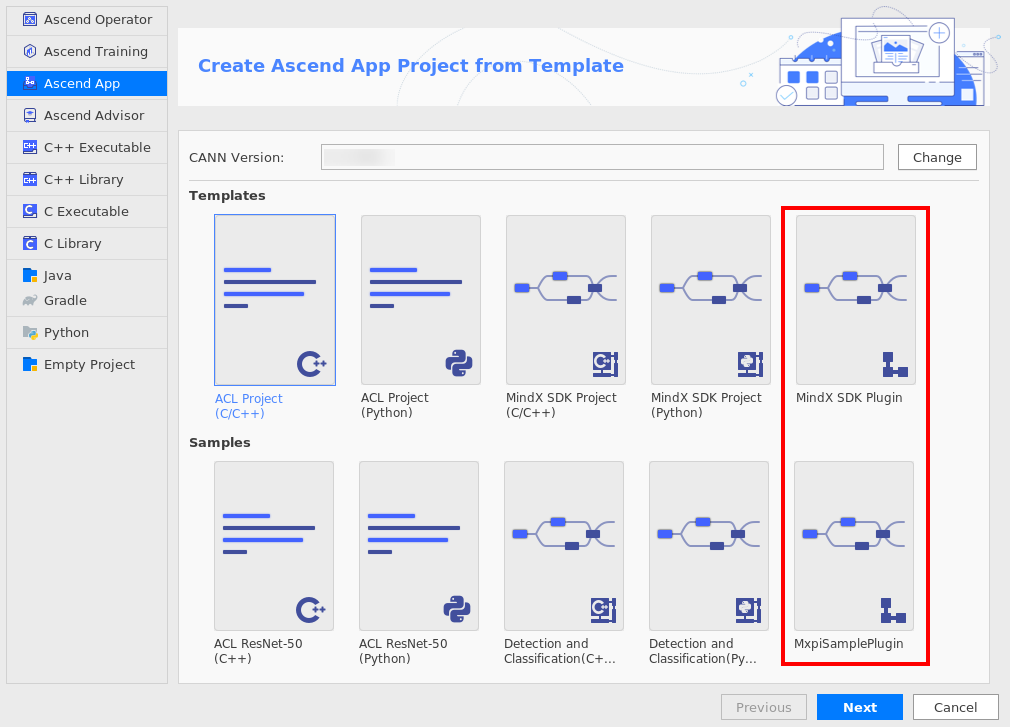Viewport: 1010px width, 727px height.
Task: Click the Ascend App sidebar icon
Action: coord(30,83)
